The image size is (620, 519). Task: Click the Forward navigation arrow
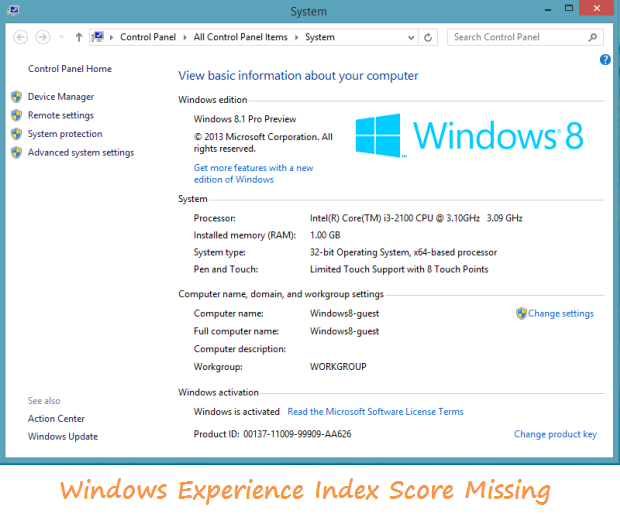43,38
